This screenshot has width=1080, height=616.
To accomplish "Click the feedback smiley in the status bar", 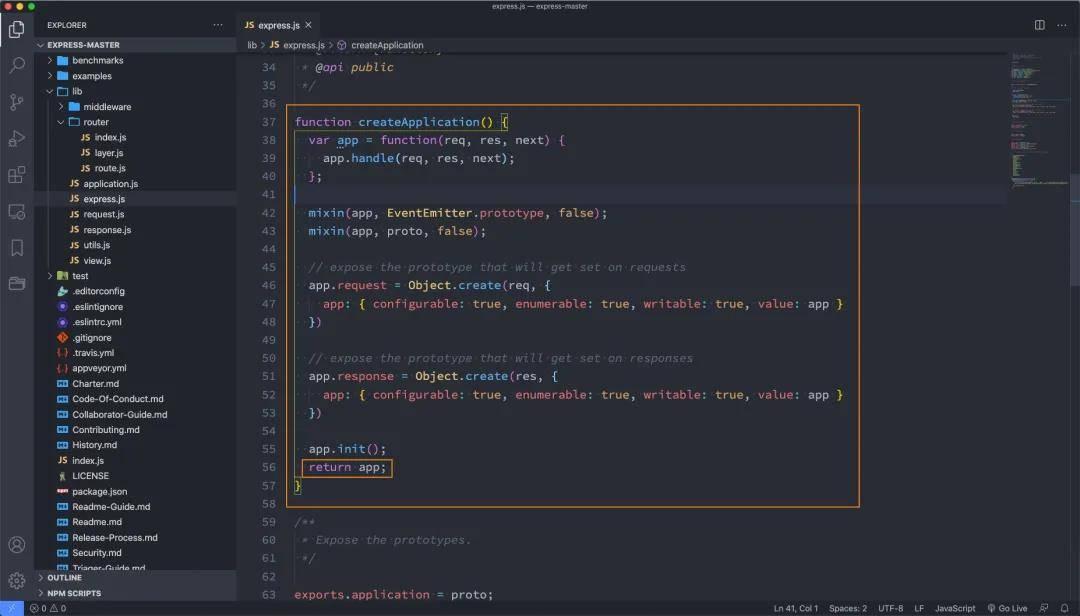I will [x=1042, y=608].
